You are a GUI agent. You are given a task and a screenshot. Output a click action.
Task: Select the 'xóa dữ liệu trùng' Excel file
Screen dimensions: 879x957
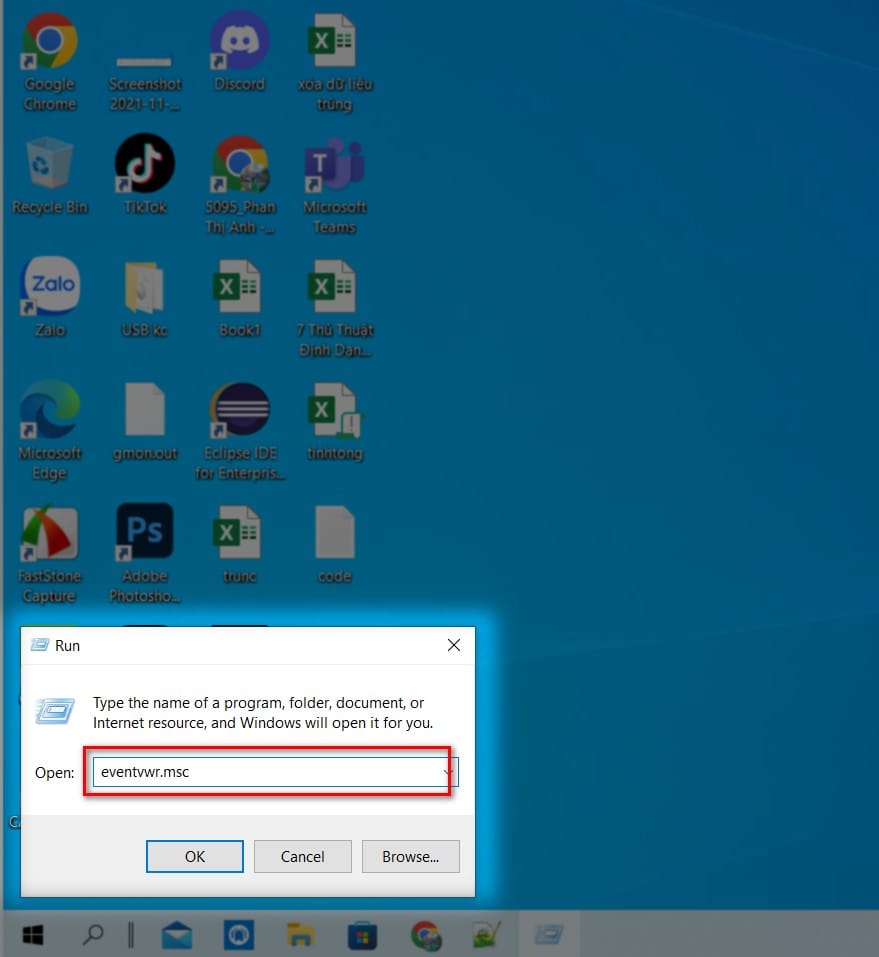click(335, 62)
